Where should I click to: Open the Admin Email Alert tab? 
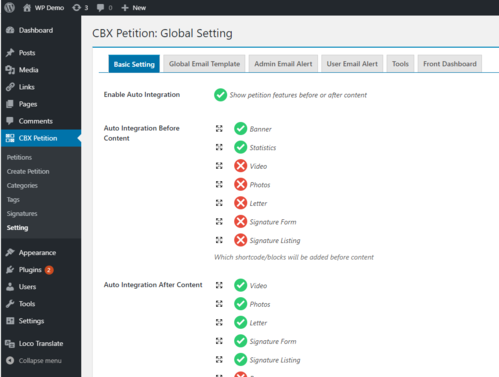283,64
